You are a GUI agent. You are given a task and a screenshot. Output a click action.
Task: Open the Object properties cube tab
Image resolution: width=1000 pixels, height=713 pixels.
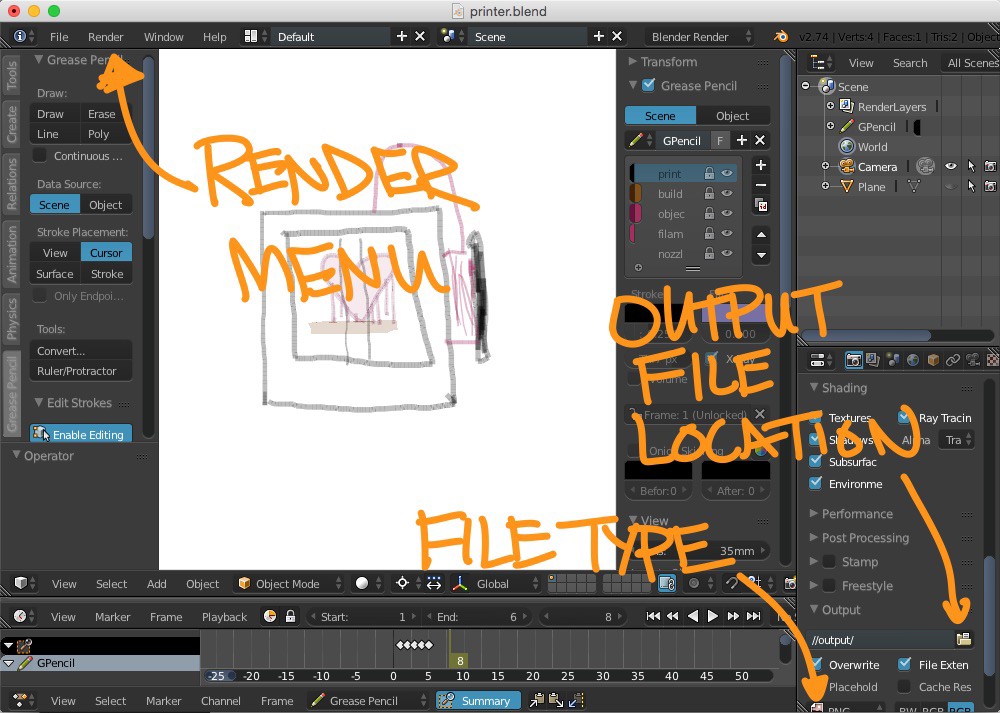[933, 360]
